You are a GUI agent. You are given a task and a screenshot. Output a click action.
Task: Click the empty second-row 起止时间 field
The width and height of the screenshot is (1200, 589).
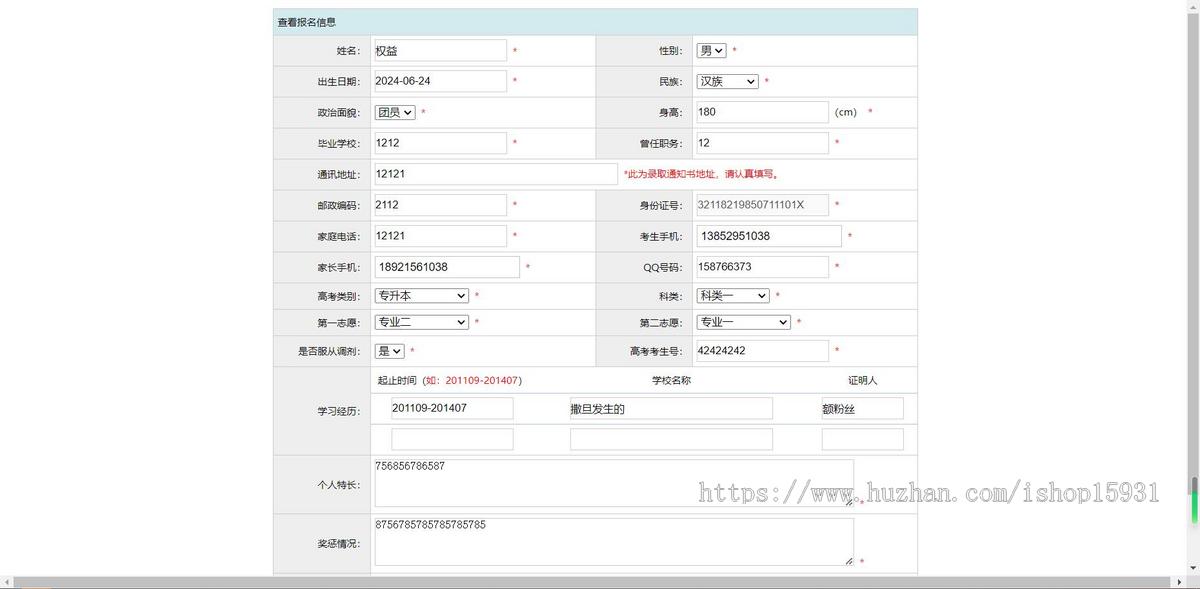pyautogui.click(x=452, y=440)
